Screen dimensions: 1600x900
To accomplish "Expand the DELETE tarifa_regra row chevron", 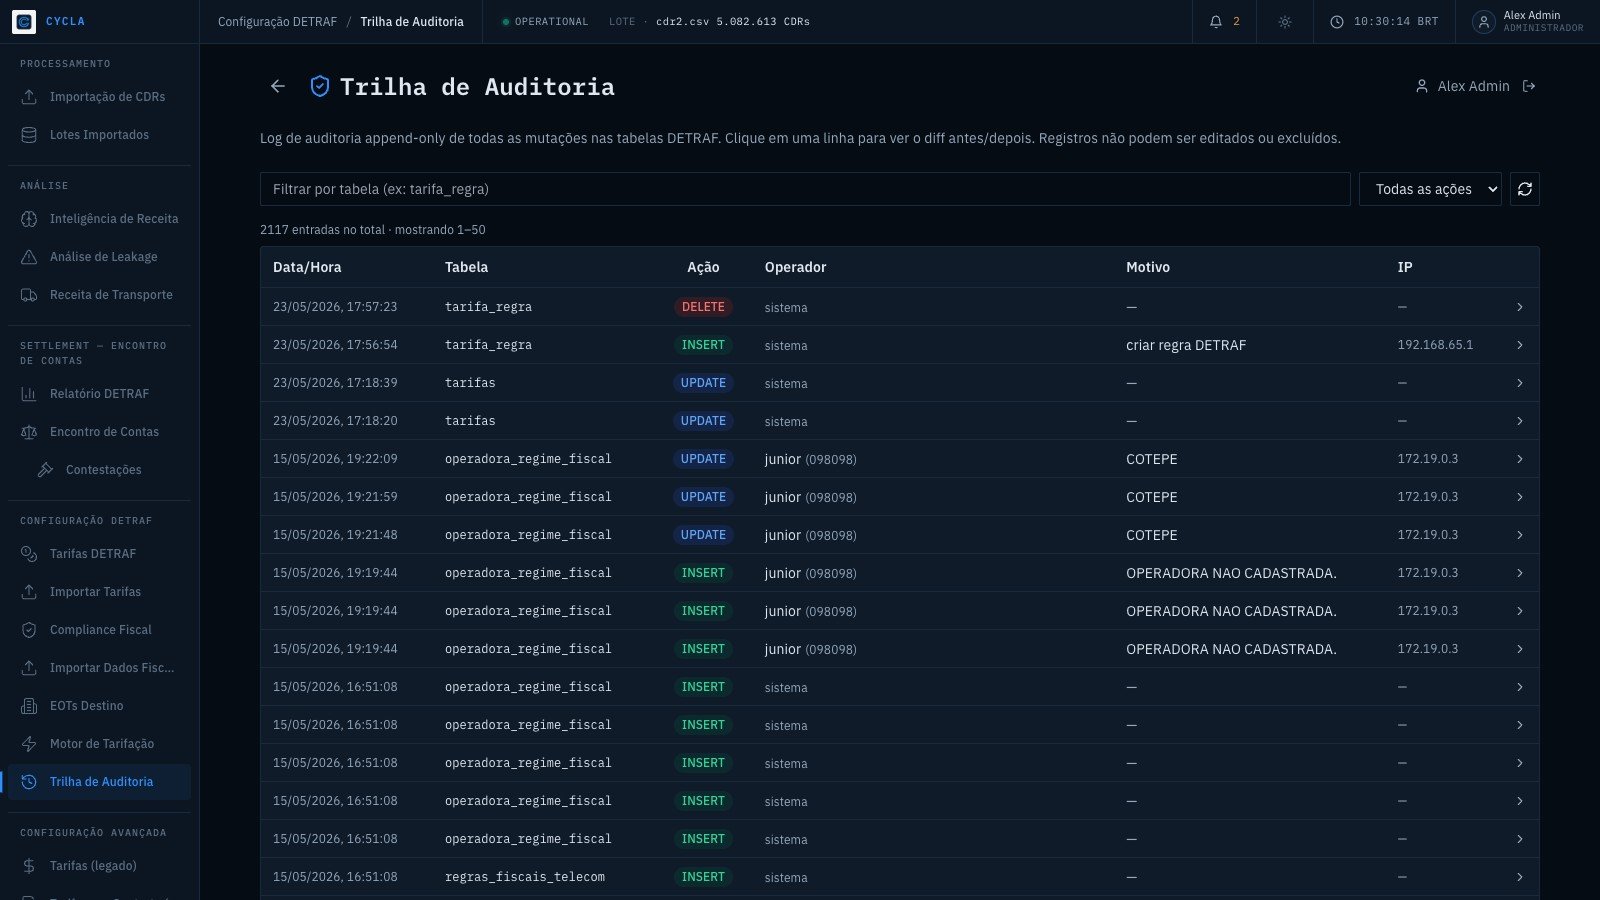I will click(x=1519, y=307).
